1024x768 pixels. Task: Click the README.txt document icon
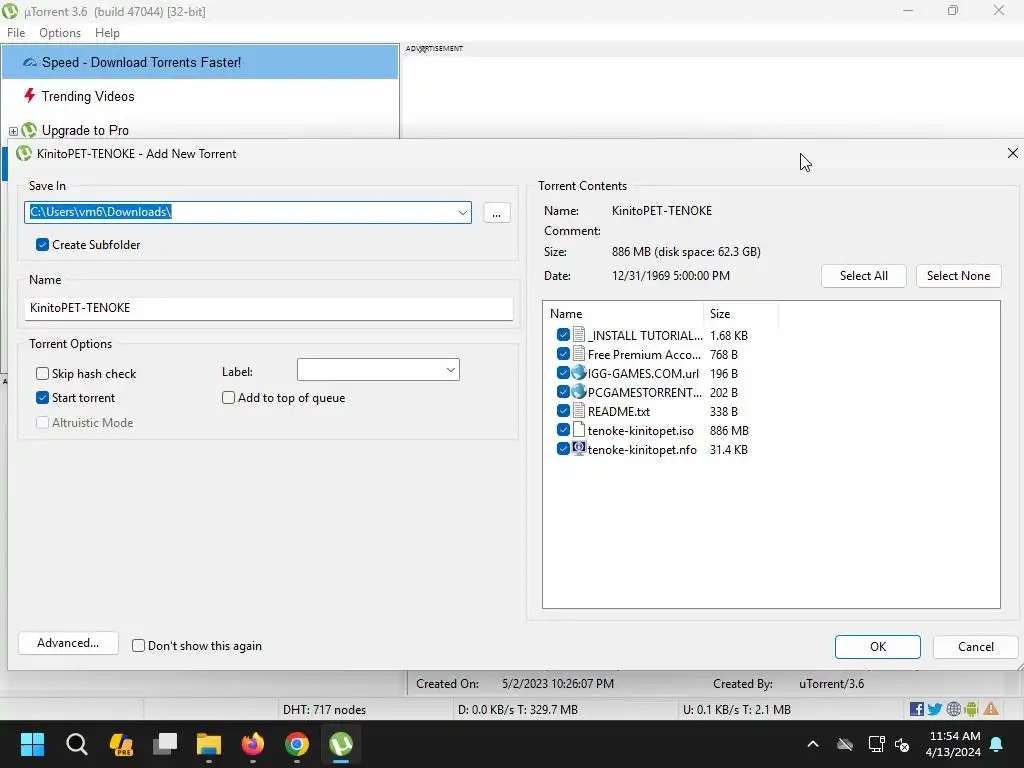(x=579, y=411)
